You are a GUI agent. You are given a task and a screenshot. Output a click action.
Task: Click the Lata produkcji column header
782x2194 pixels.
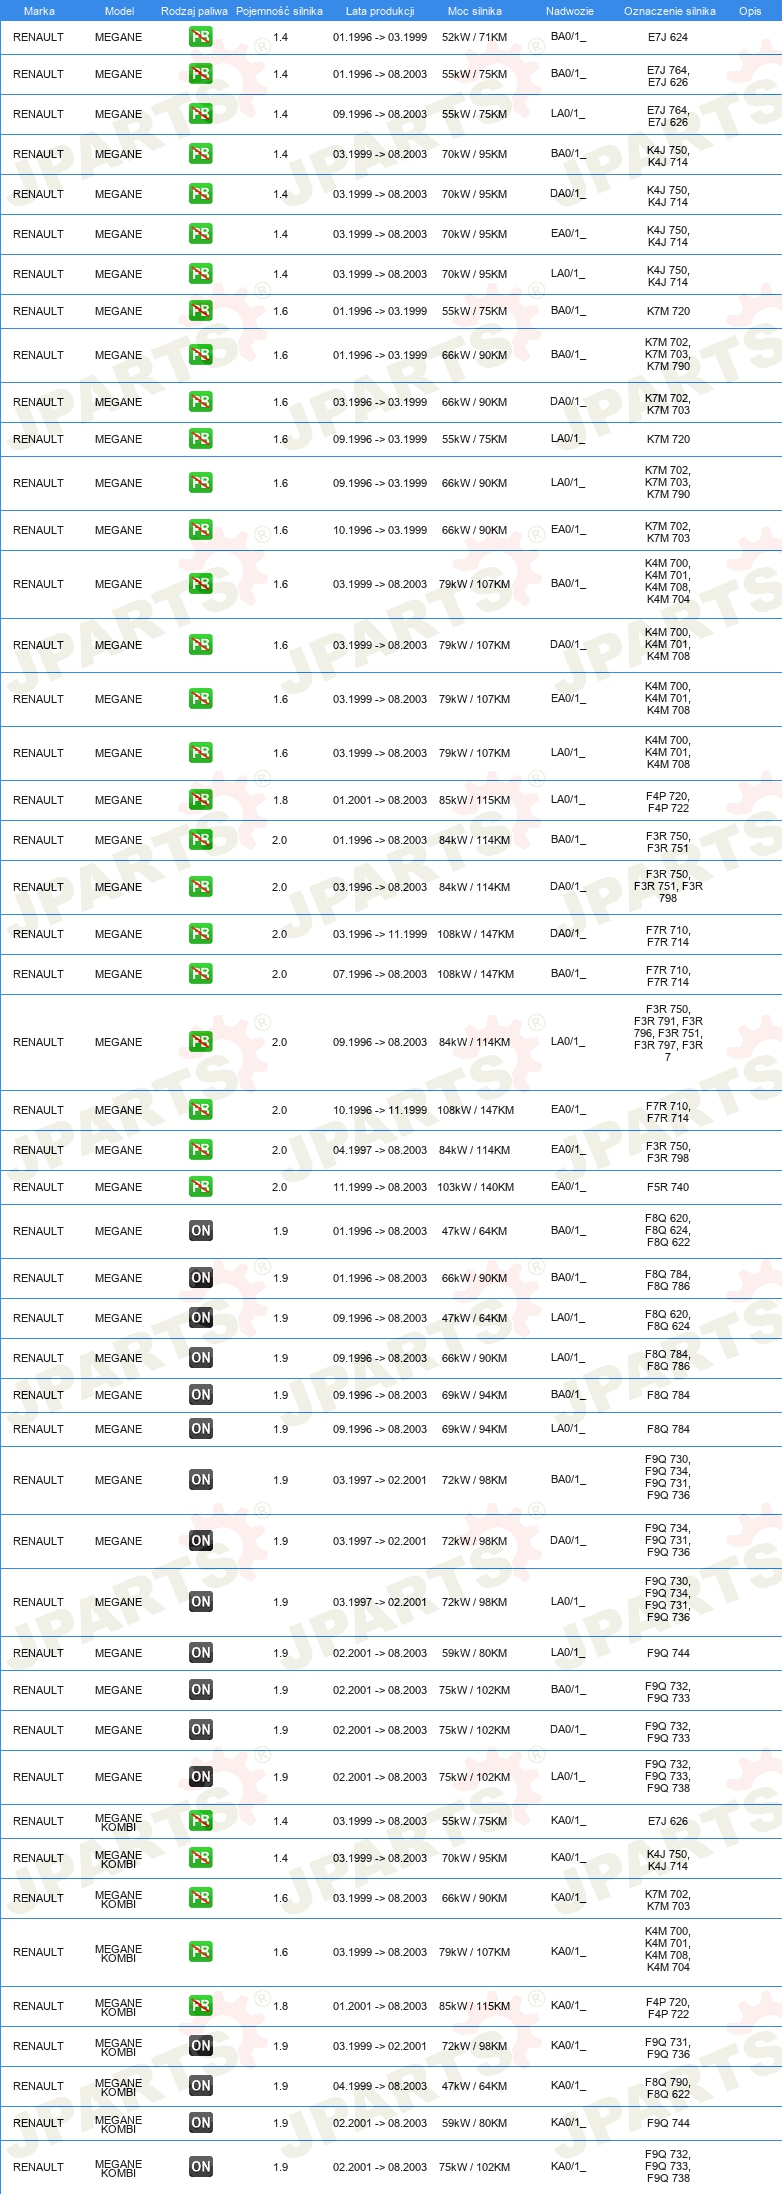(380, 11)
